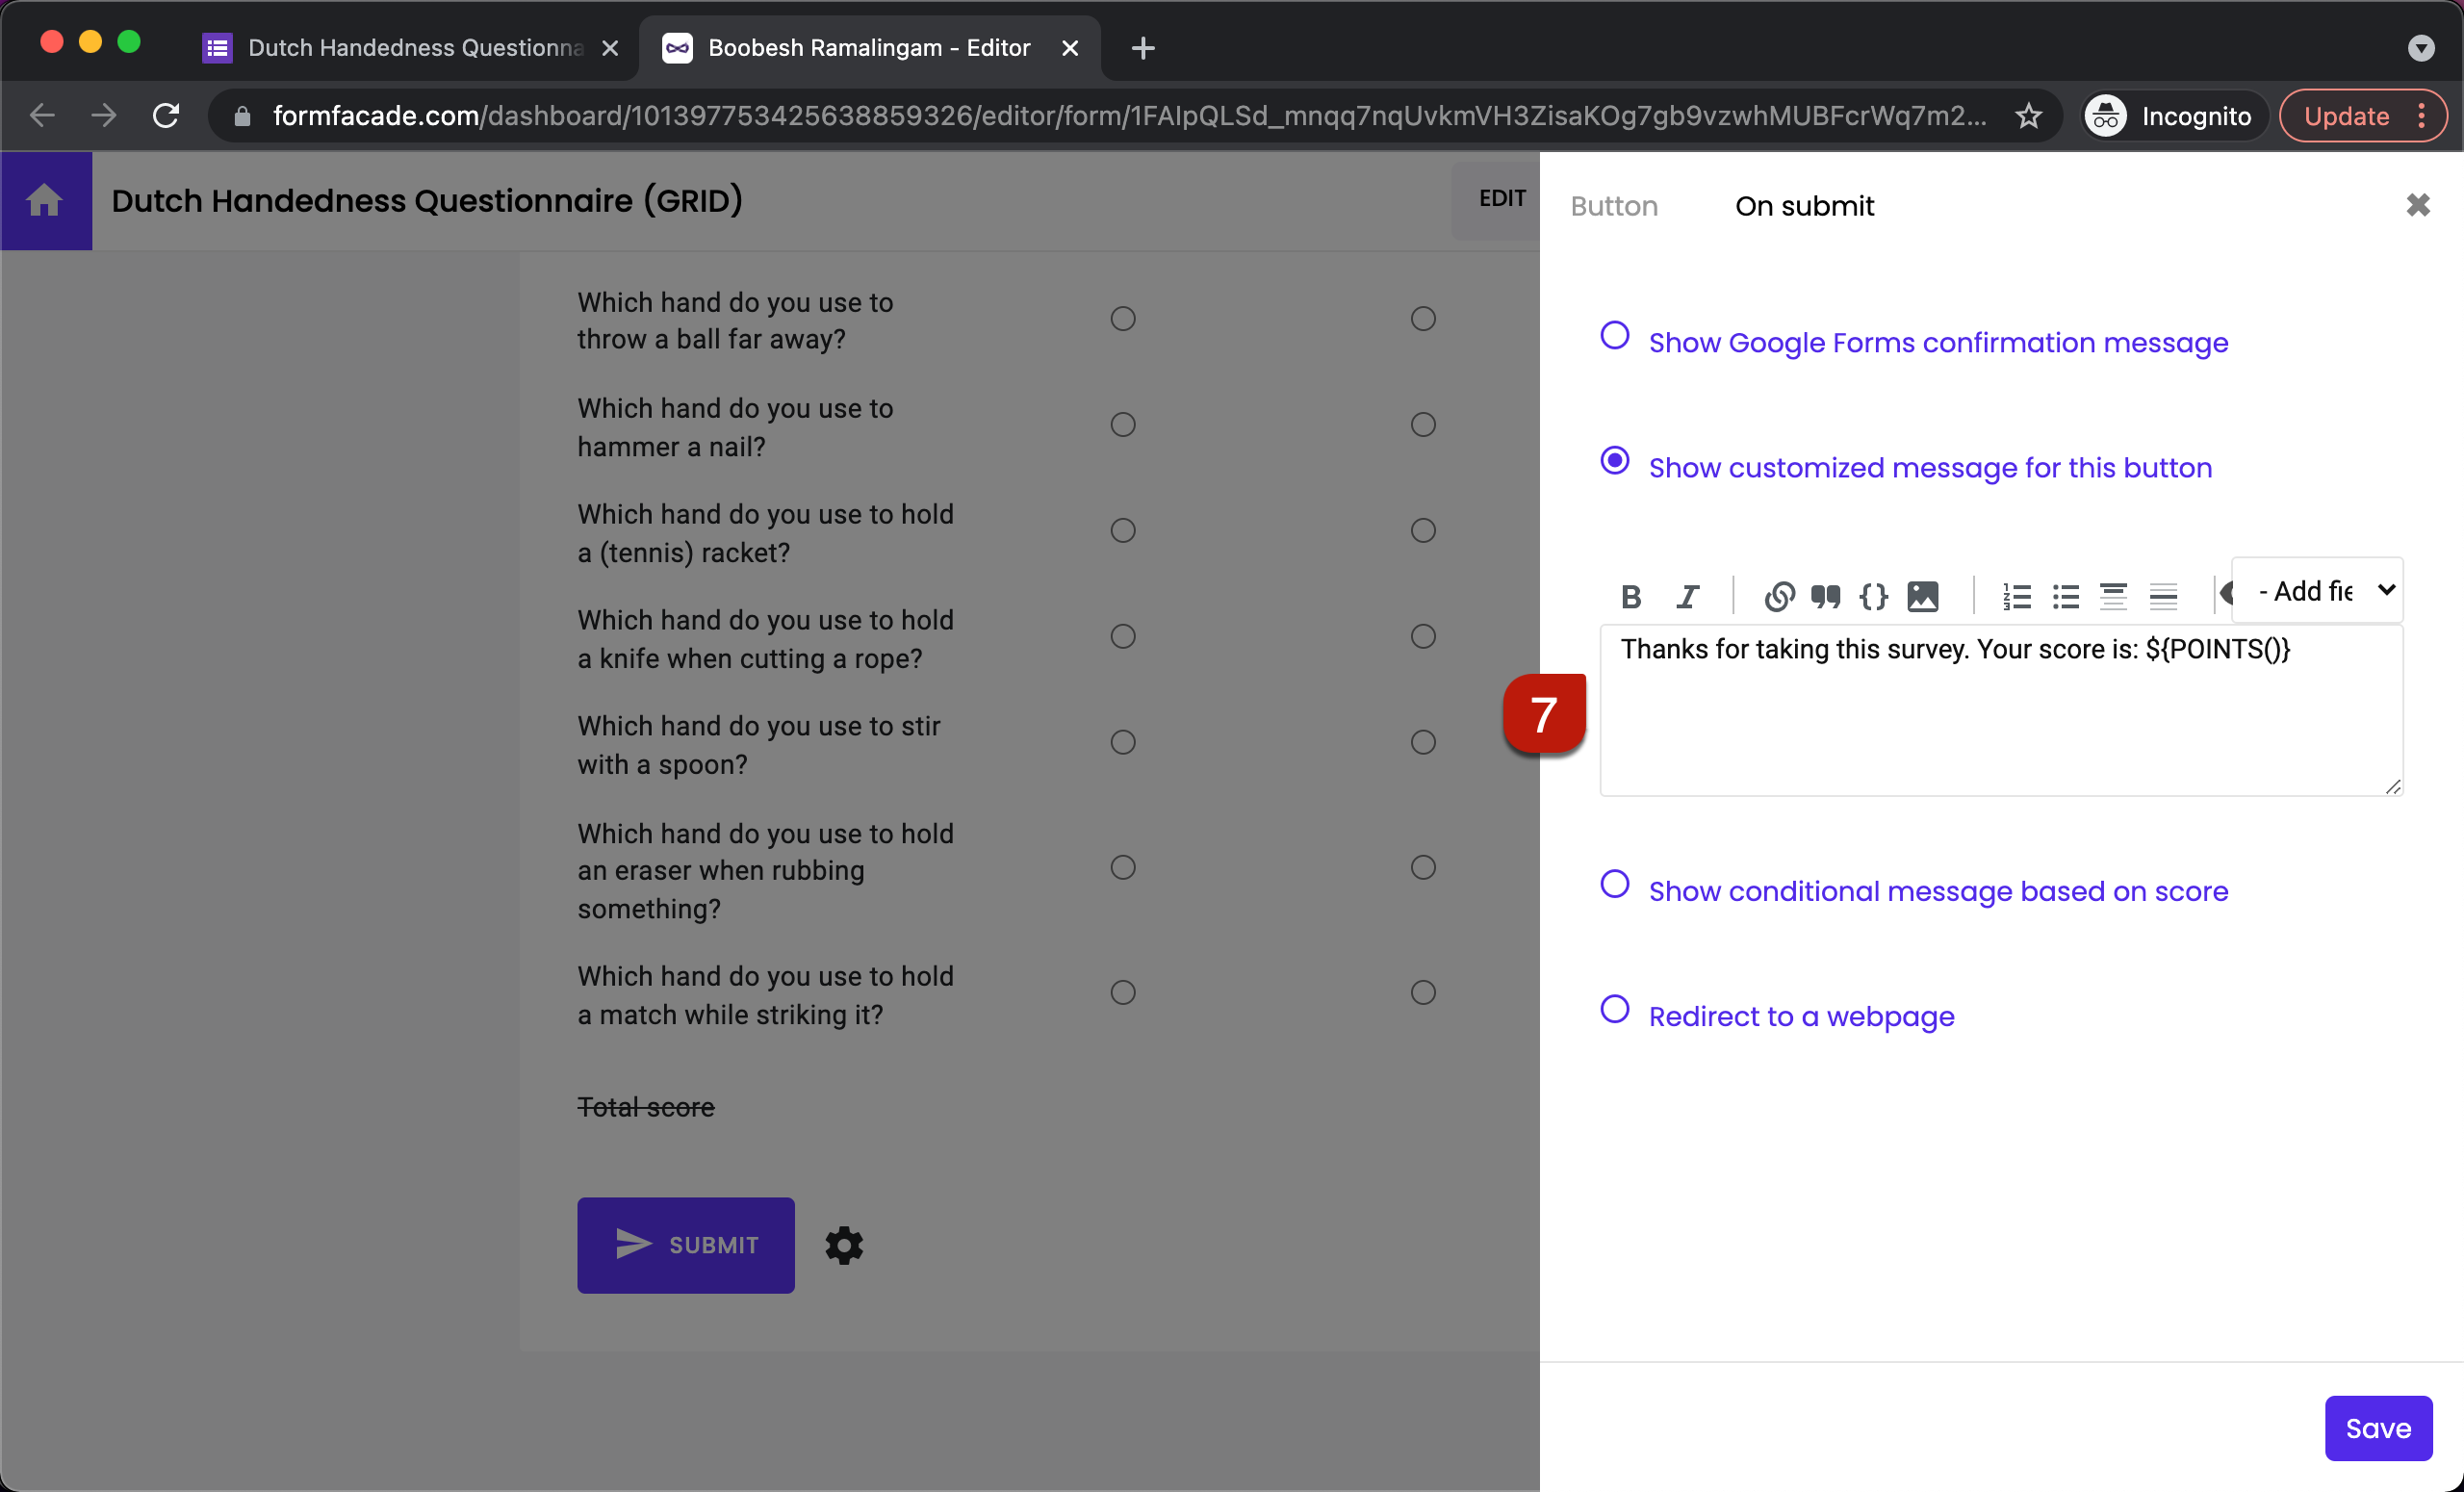The height and width of the screenshot is (1492, 2464).
Task: Switch to the Button tab
Action: point(1613,206)
